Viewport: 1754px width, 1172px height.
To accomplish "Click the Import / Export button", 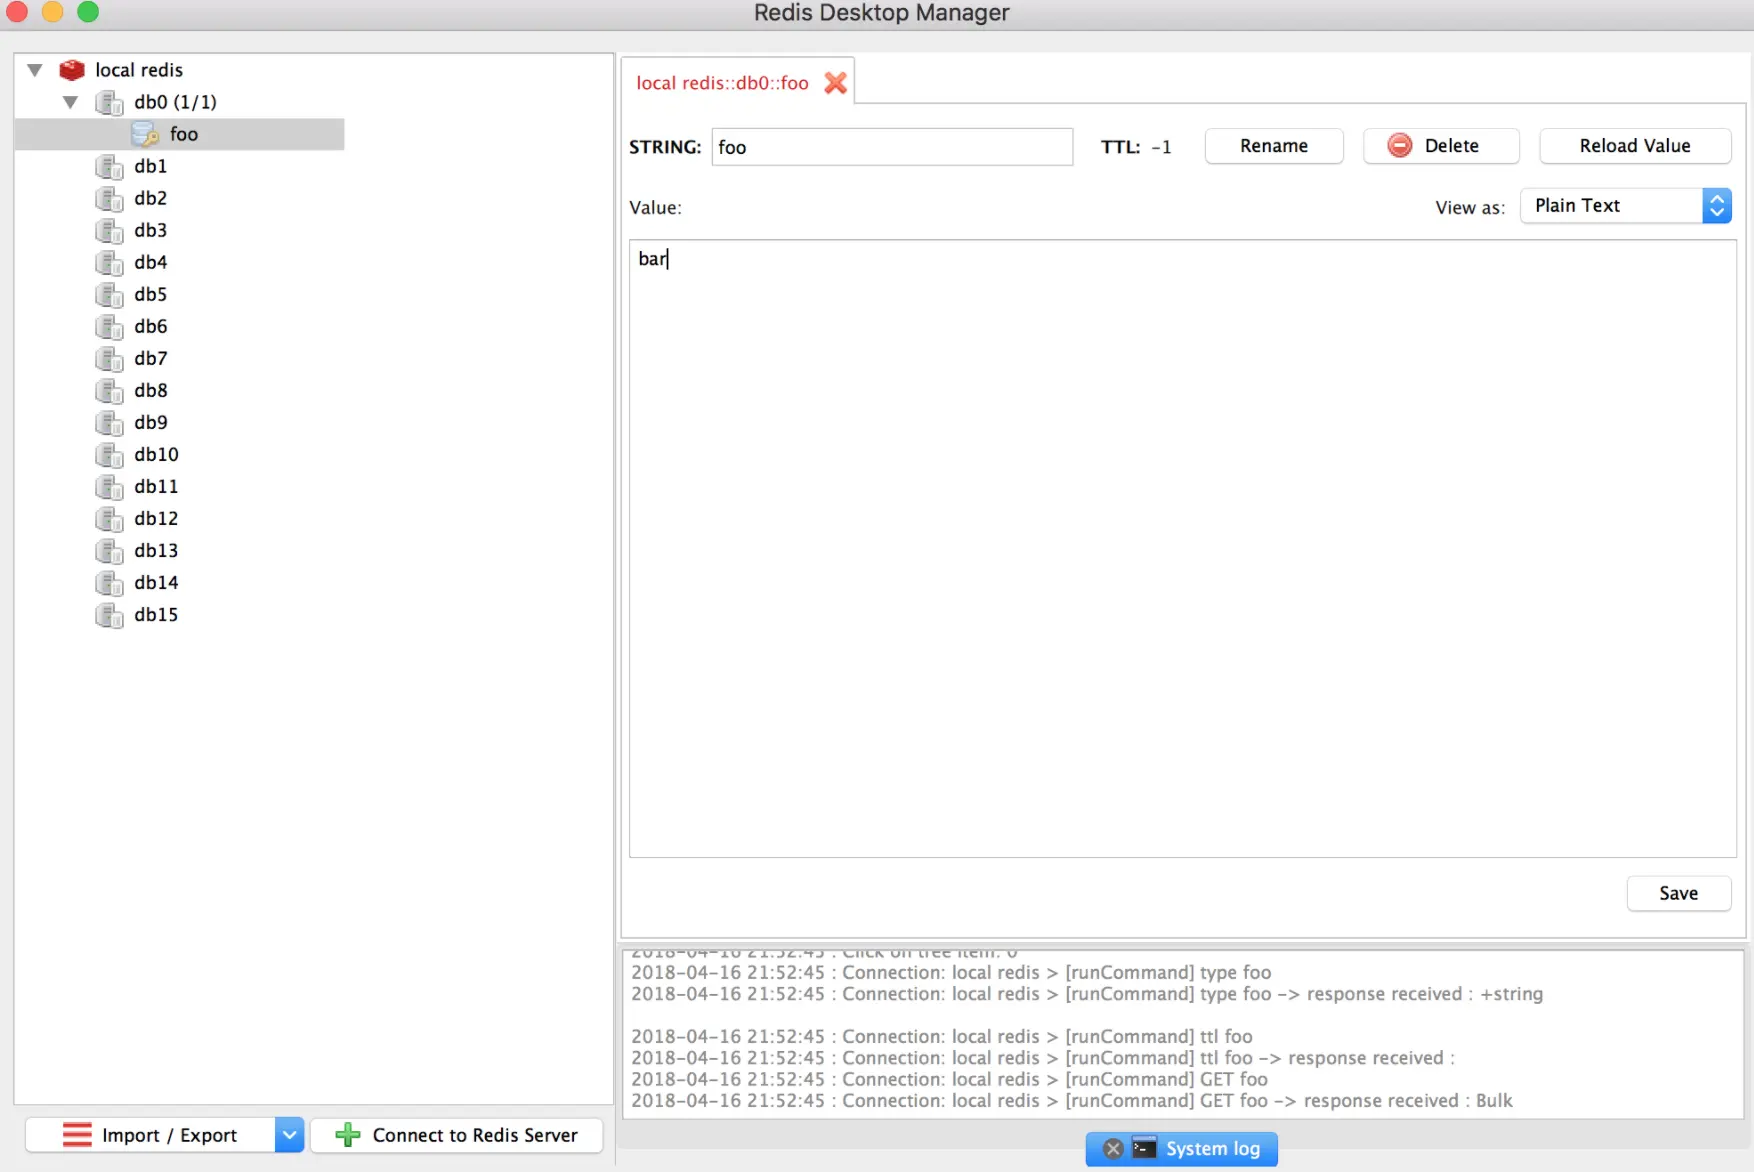I will (x=150, y=1135).
